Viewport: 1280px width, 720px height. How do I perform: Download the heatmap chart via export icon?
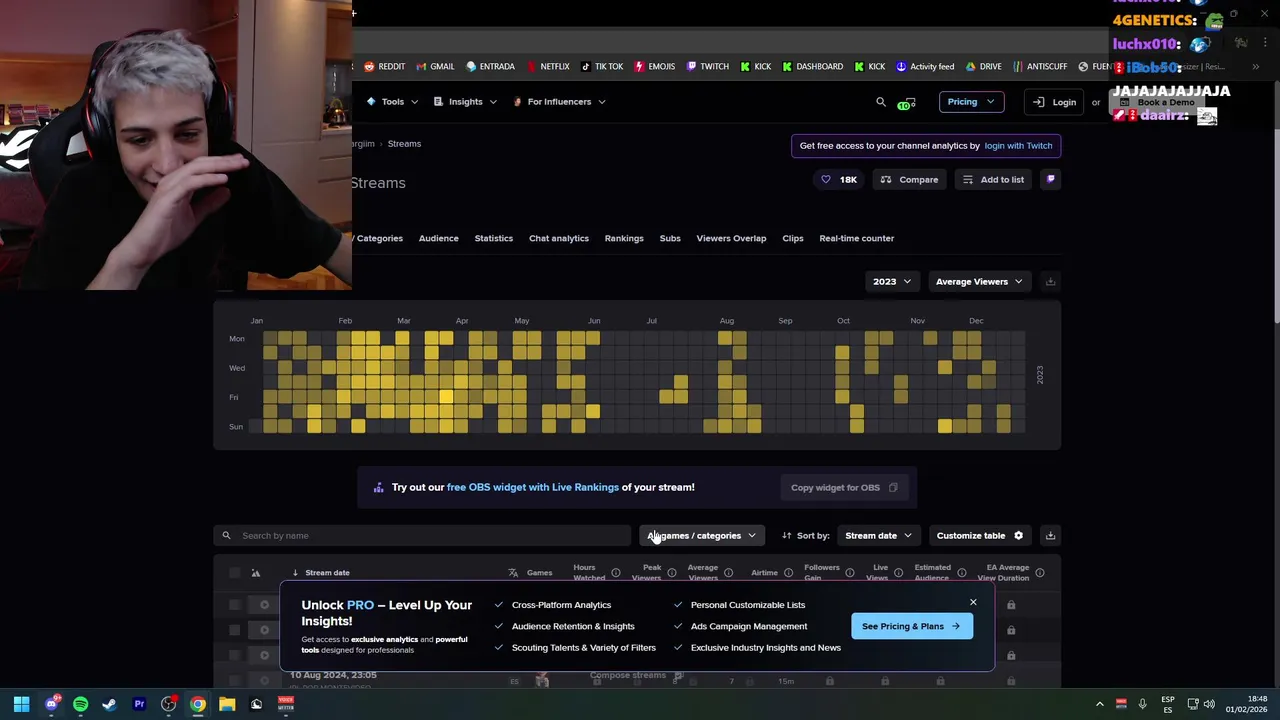(1050, 282)
